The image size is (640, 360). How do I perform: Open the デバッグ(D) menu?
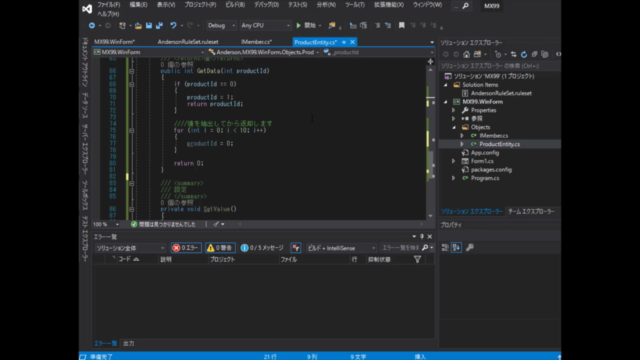point(267,5)
